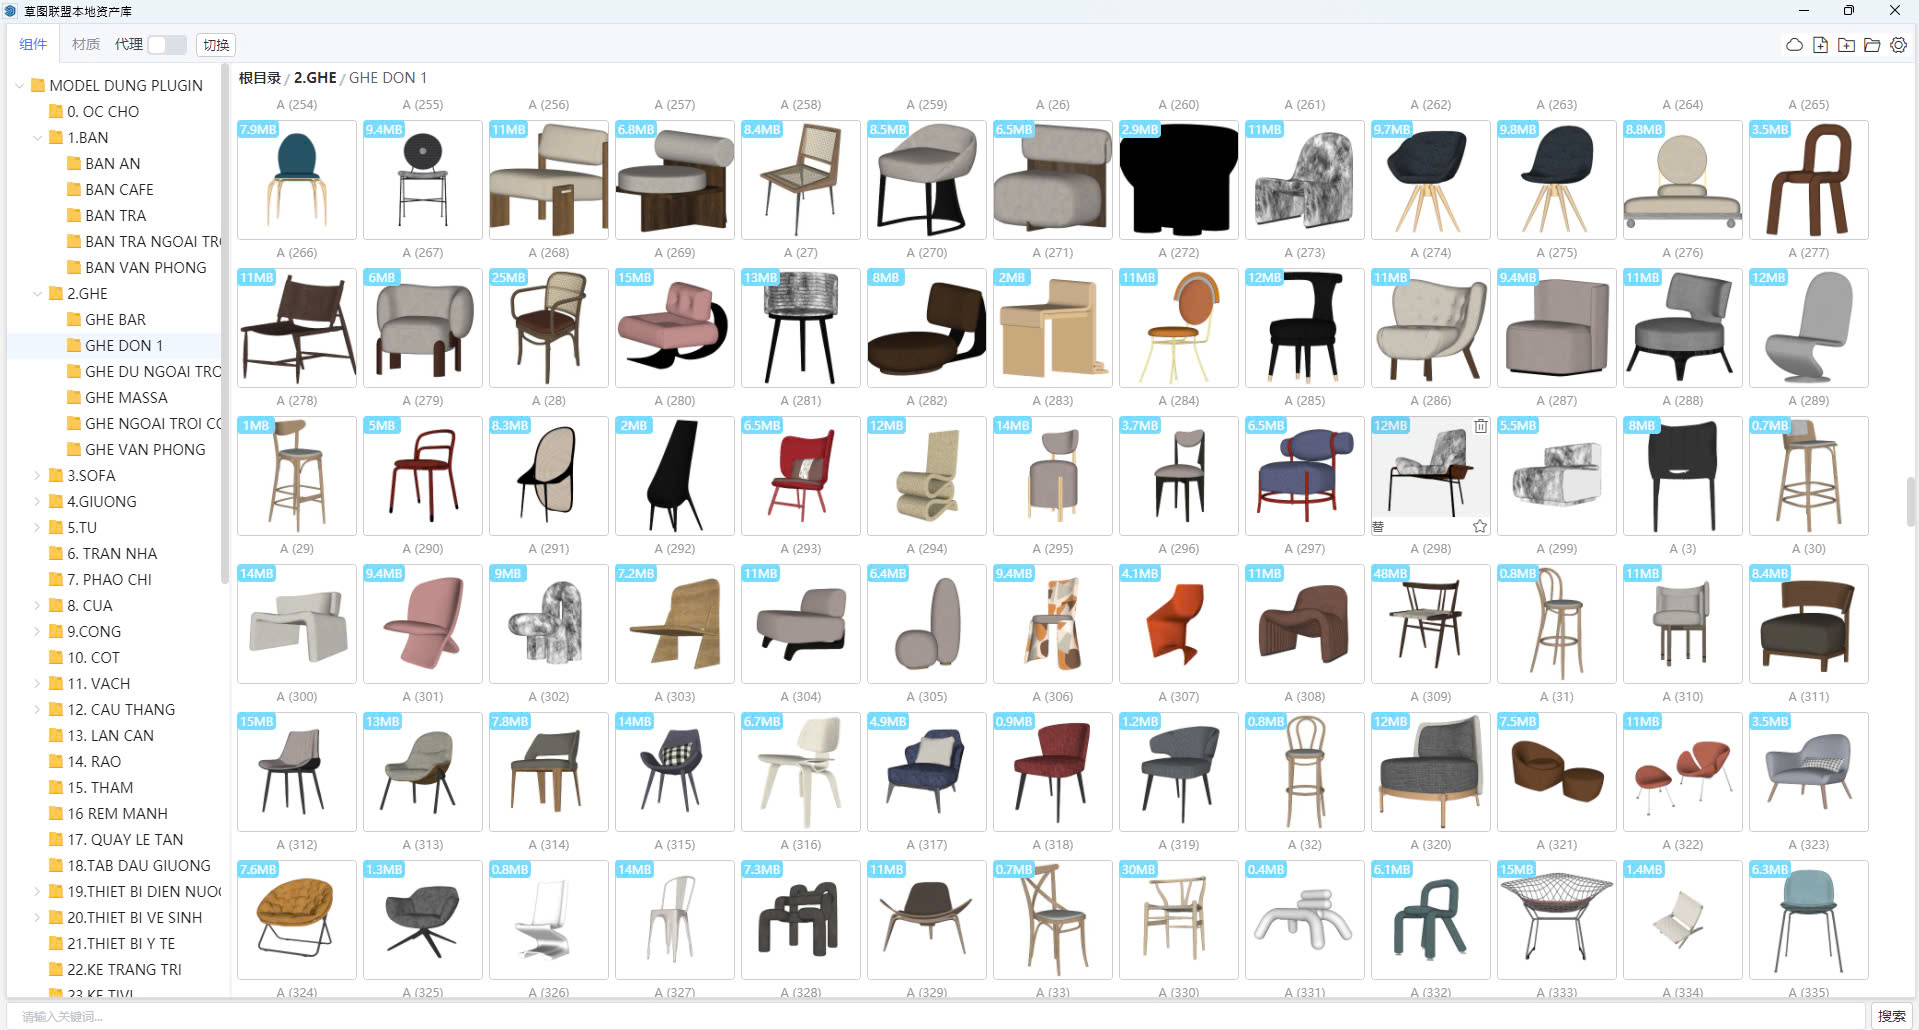Click the 根目录 breadcrumb link

click(x=259, y=78)
